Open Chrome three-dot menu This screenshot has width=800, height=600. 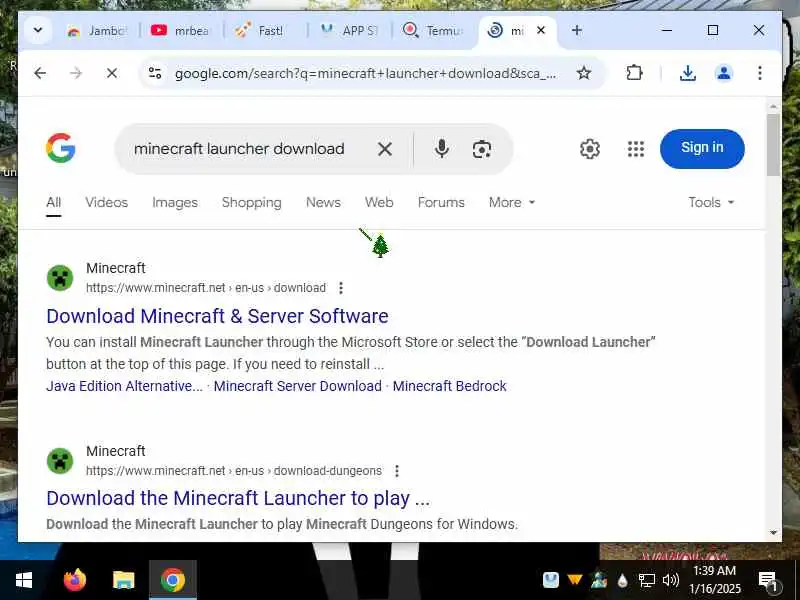point(760,73)
